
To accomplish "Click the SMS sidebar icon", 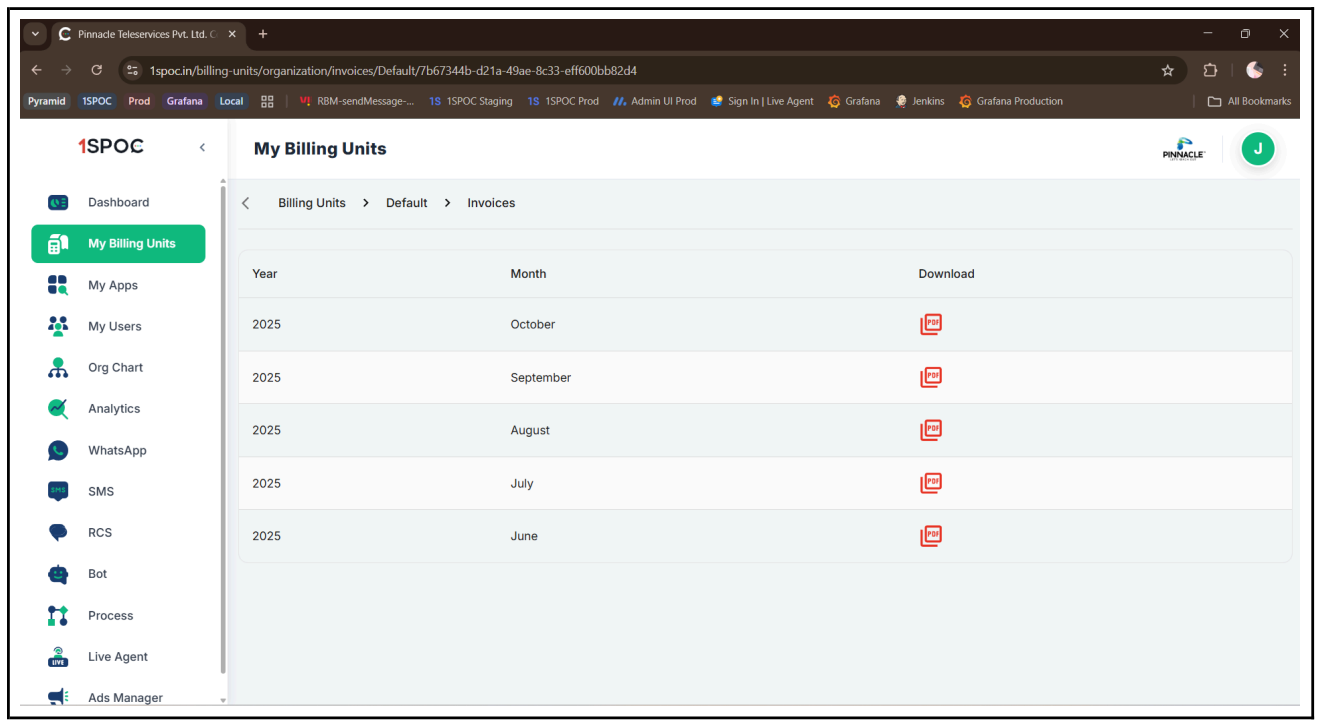I will (x=58, y=491).
